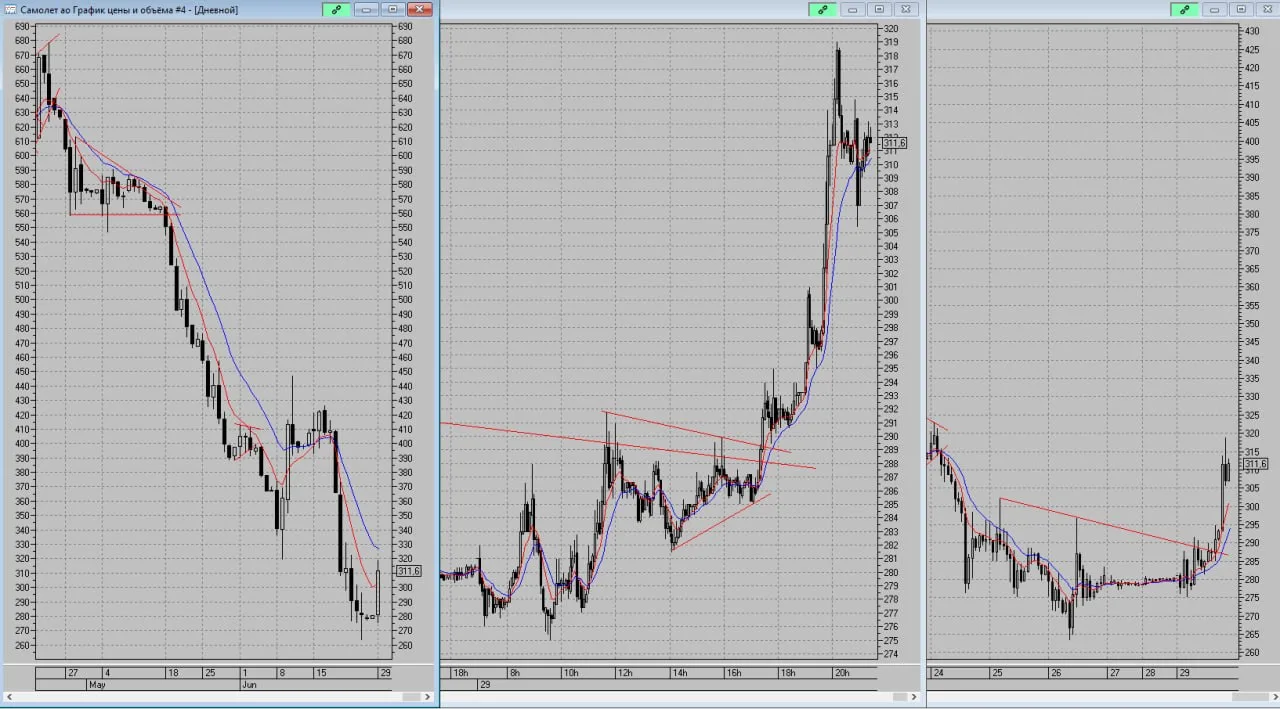This screenshot has height=709, width=1280.
Task: Click the 311.6 price label on the right chart
Action: [1255, 464]
